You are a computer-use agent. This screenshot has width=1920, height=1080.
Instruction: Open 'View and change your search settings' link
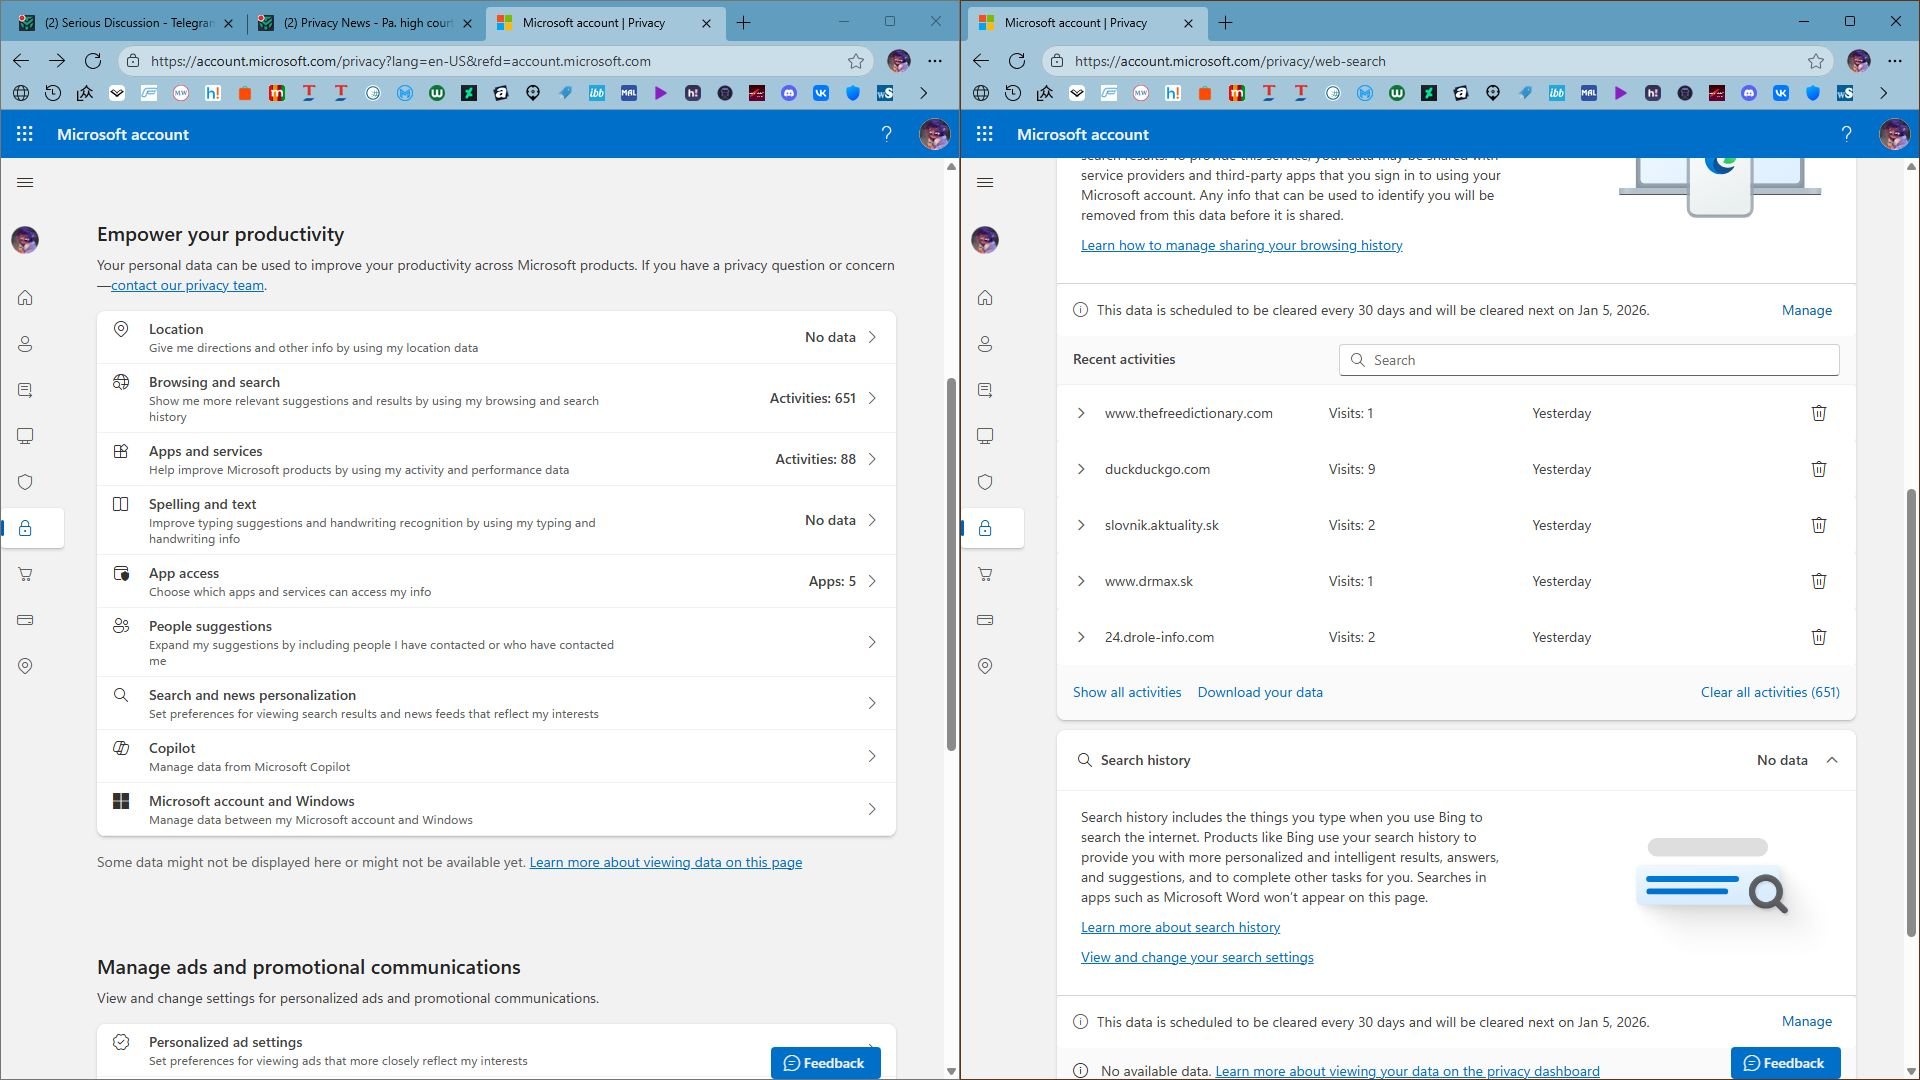[1197, 957]
